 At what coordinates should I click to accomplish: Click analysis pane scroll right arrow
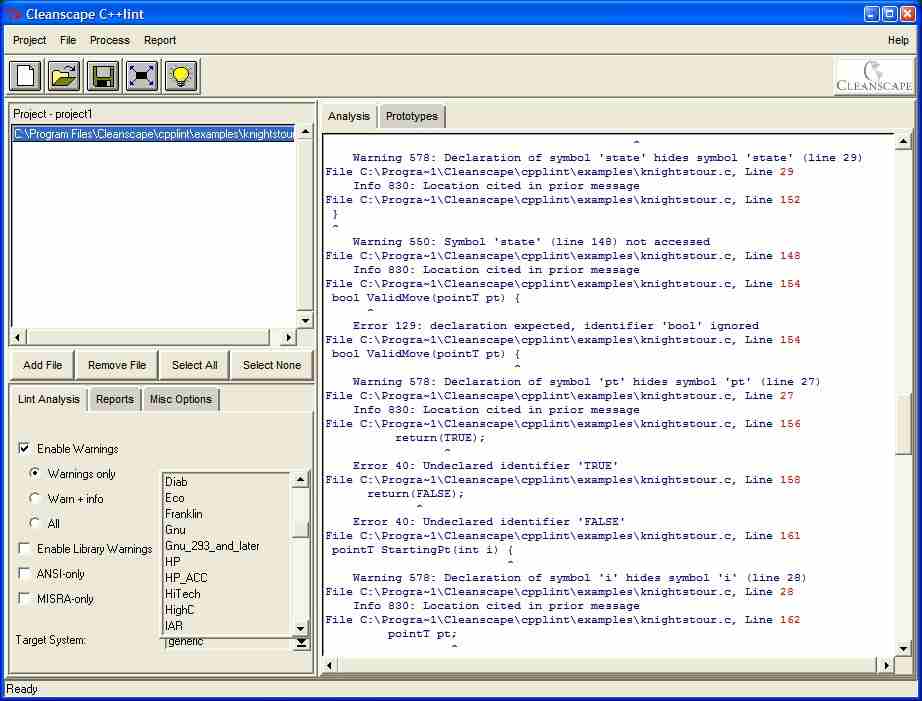pyautogui.click(x=886, y=665)
